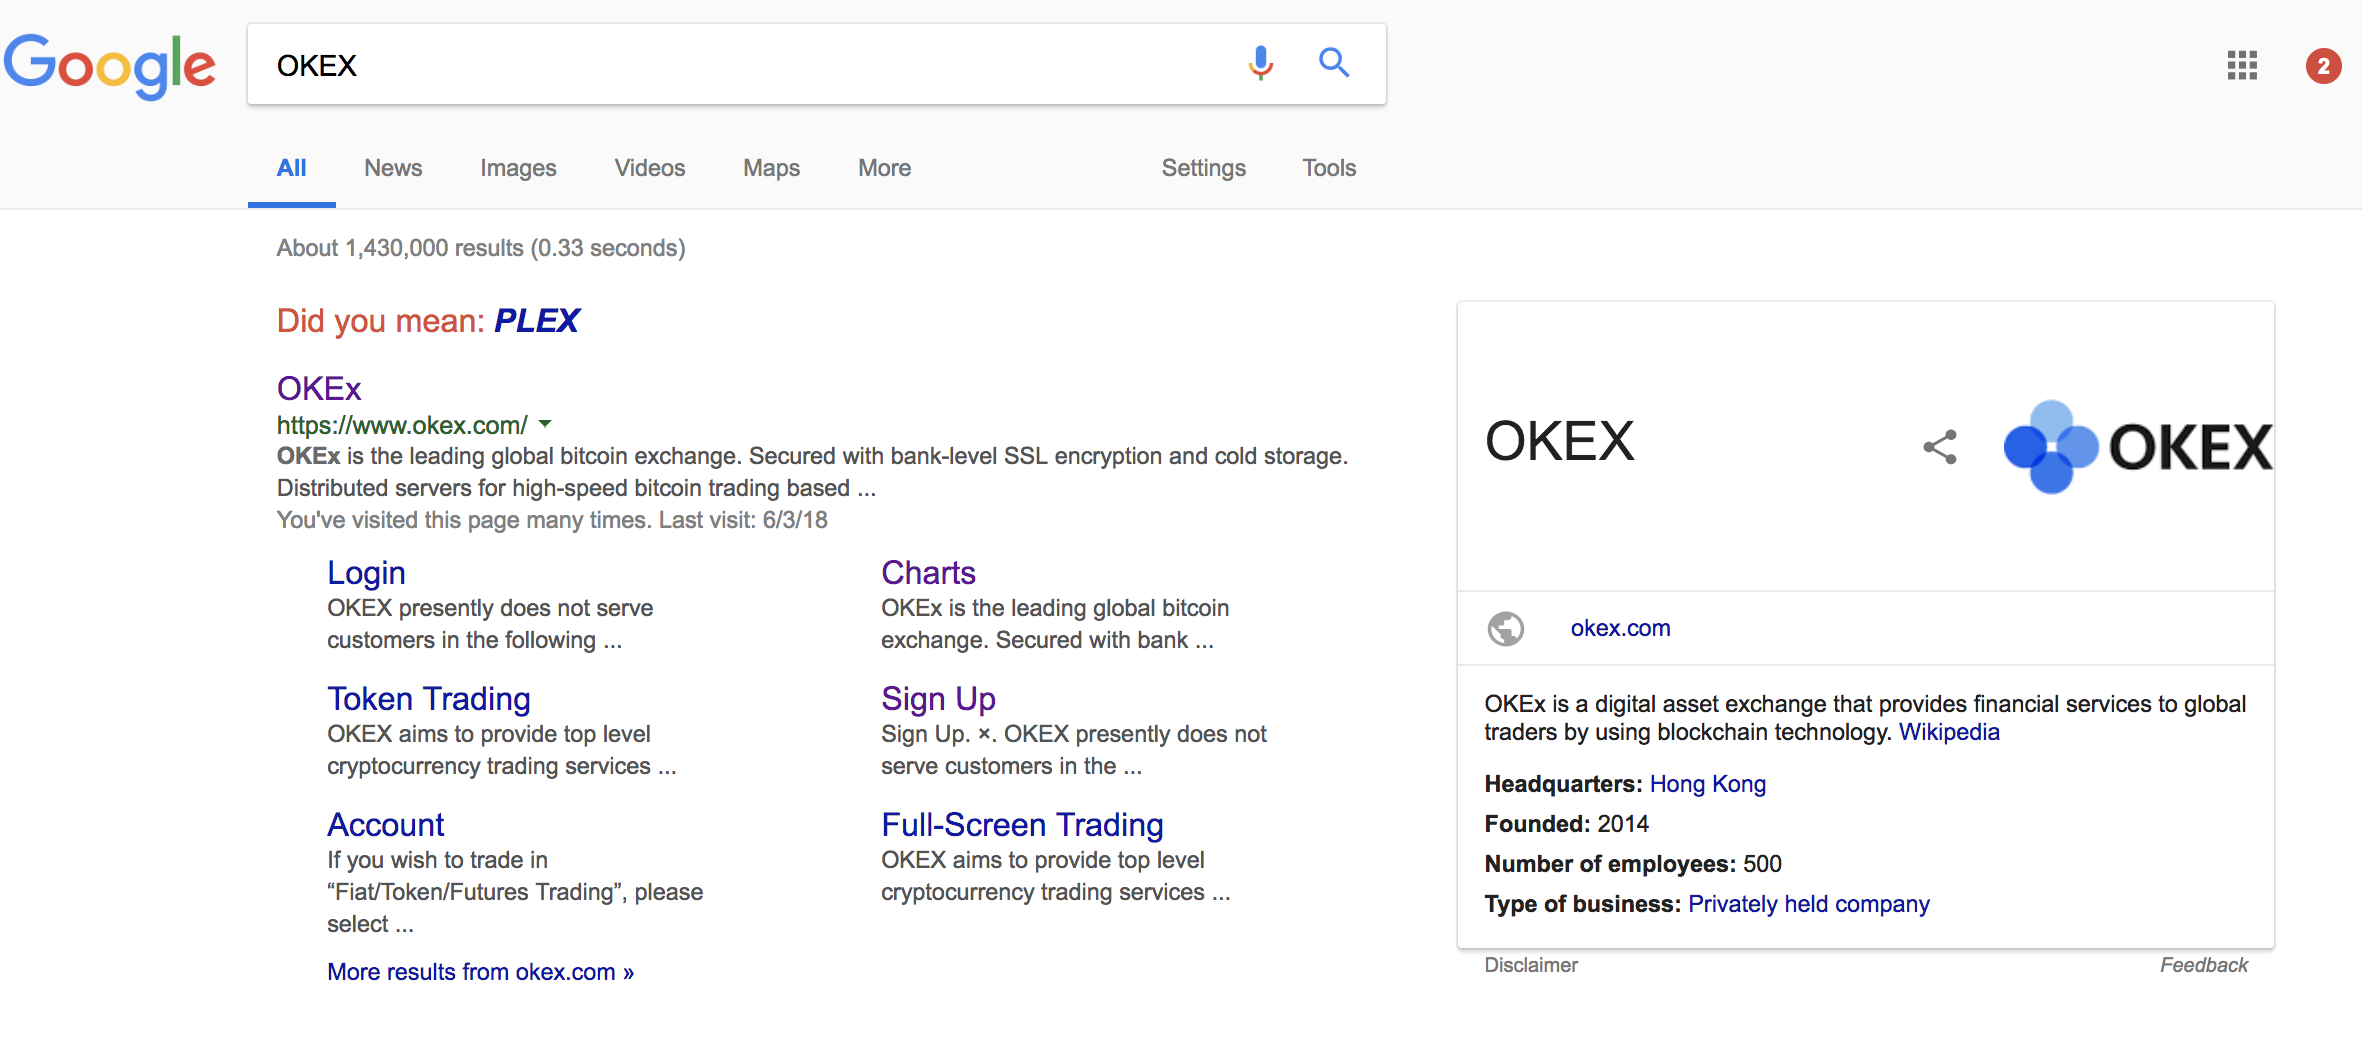Click the Privately held company link

(1808, 904)
